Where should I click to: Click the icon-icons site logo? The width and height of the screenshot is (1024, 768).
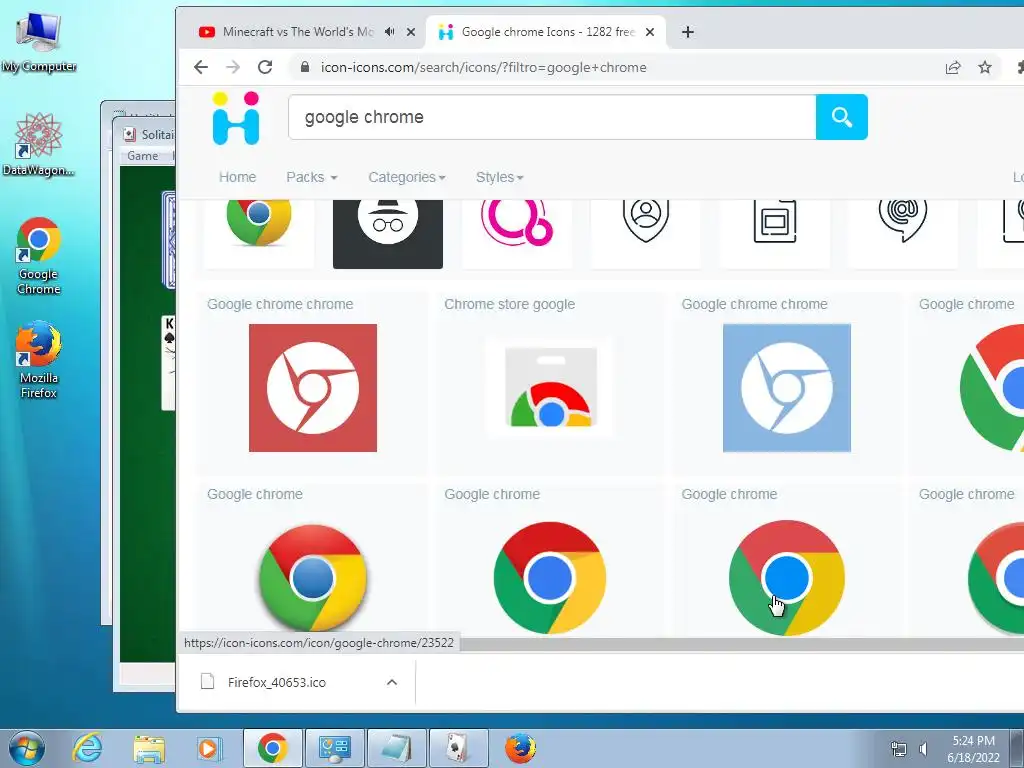click(236, 118)
